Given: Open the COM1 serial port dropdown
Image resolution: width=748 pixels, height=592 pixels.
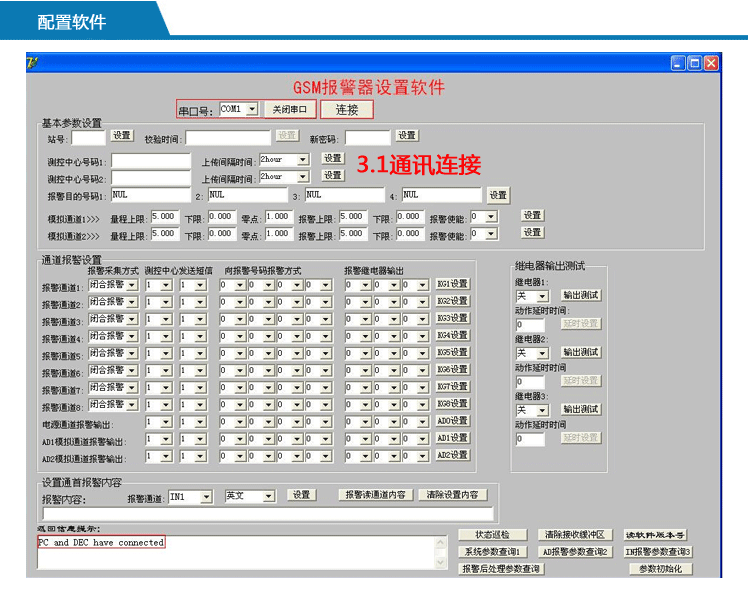Looking at the screenshot, I should (252, 109).
